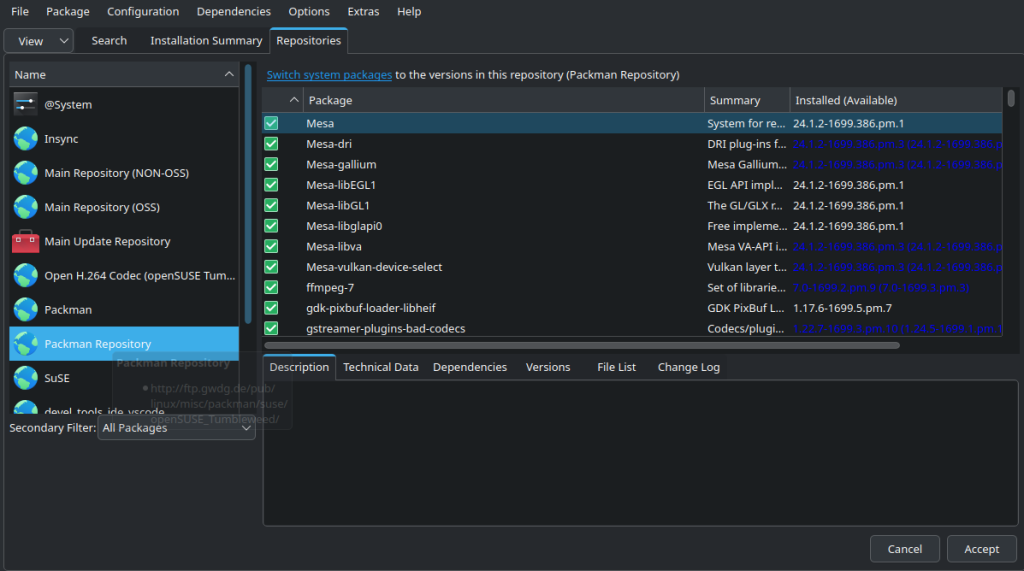
Task: Switch to the Change Log tab
Action: tap(688, 367)
